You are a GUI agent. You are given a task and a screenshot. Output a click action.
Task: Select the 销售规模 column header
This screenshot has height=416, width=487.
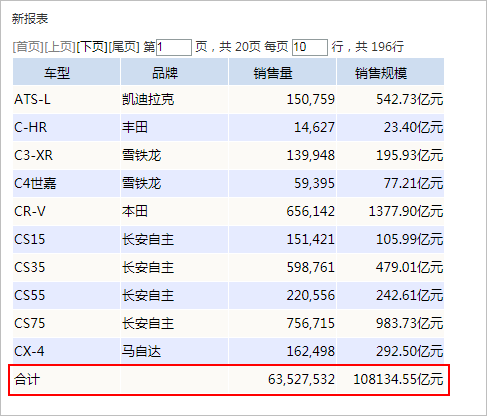click(x=390, y=72)
